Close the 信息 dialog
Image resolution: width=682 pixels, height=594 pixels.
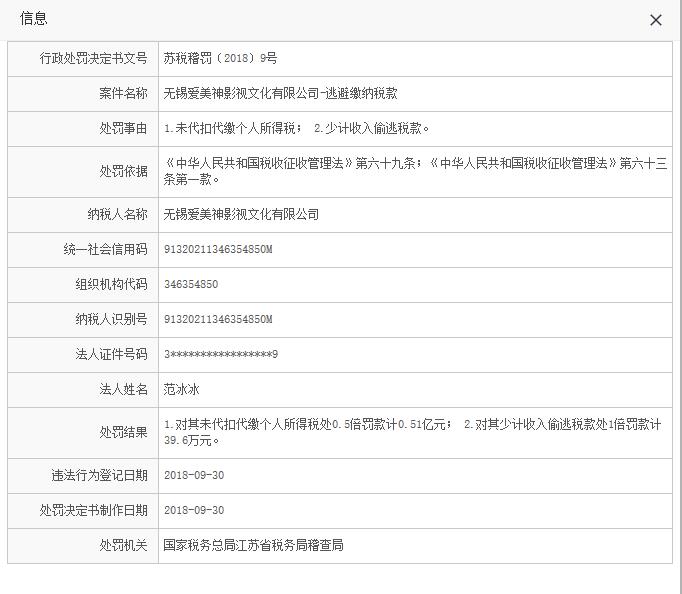pos(655,20)
